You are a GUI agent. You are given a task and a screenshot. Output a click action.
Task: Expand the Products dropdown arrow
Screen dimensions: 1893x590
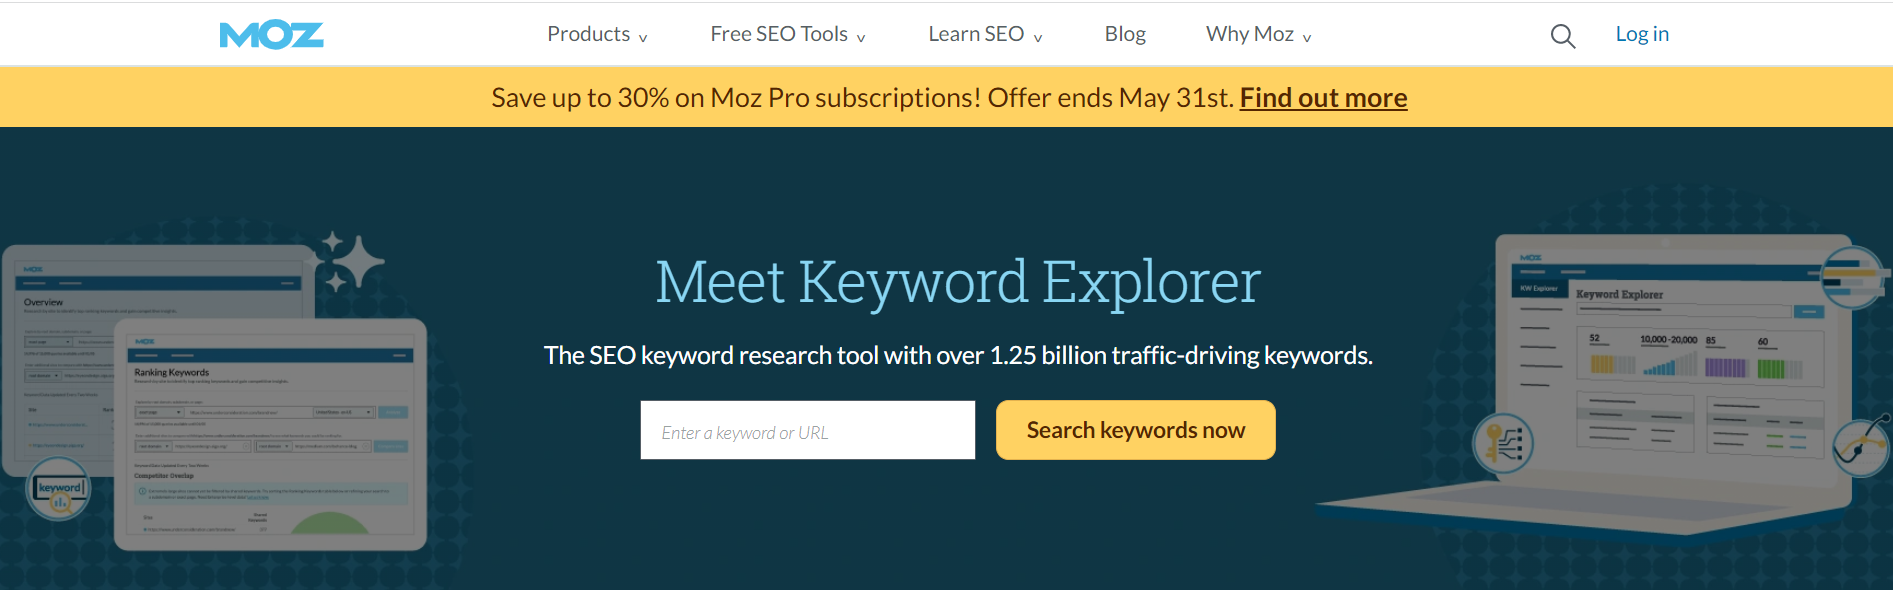point(643,38)
